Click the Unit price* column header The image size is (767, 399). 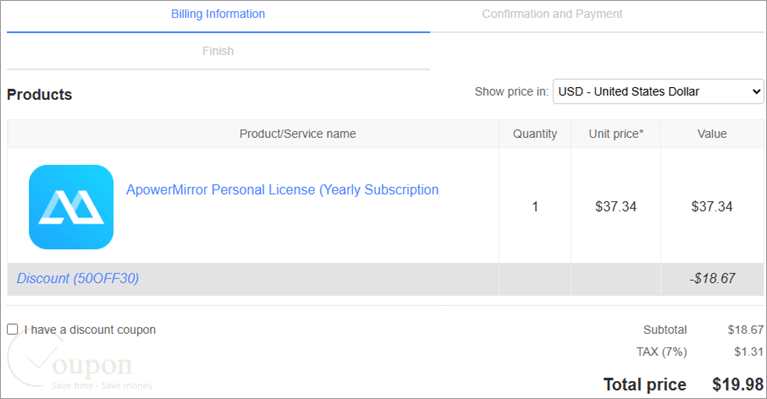pyautogui.click(x=616, y=134)
